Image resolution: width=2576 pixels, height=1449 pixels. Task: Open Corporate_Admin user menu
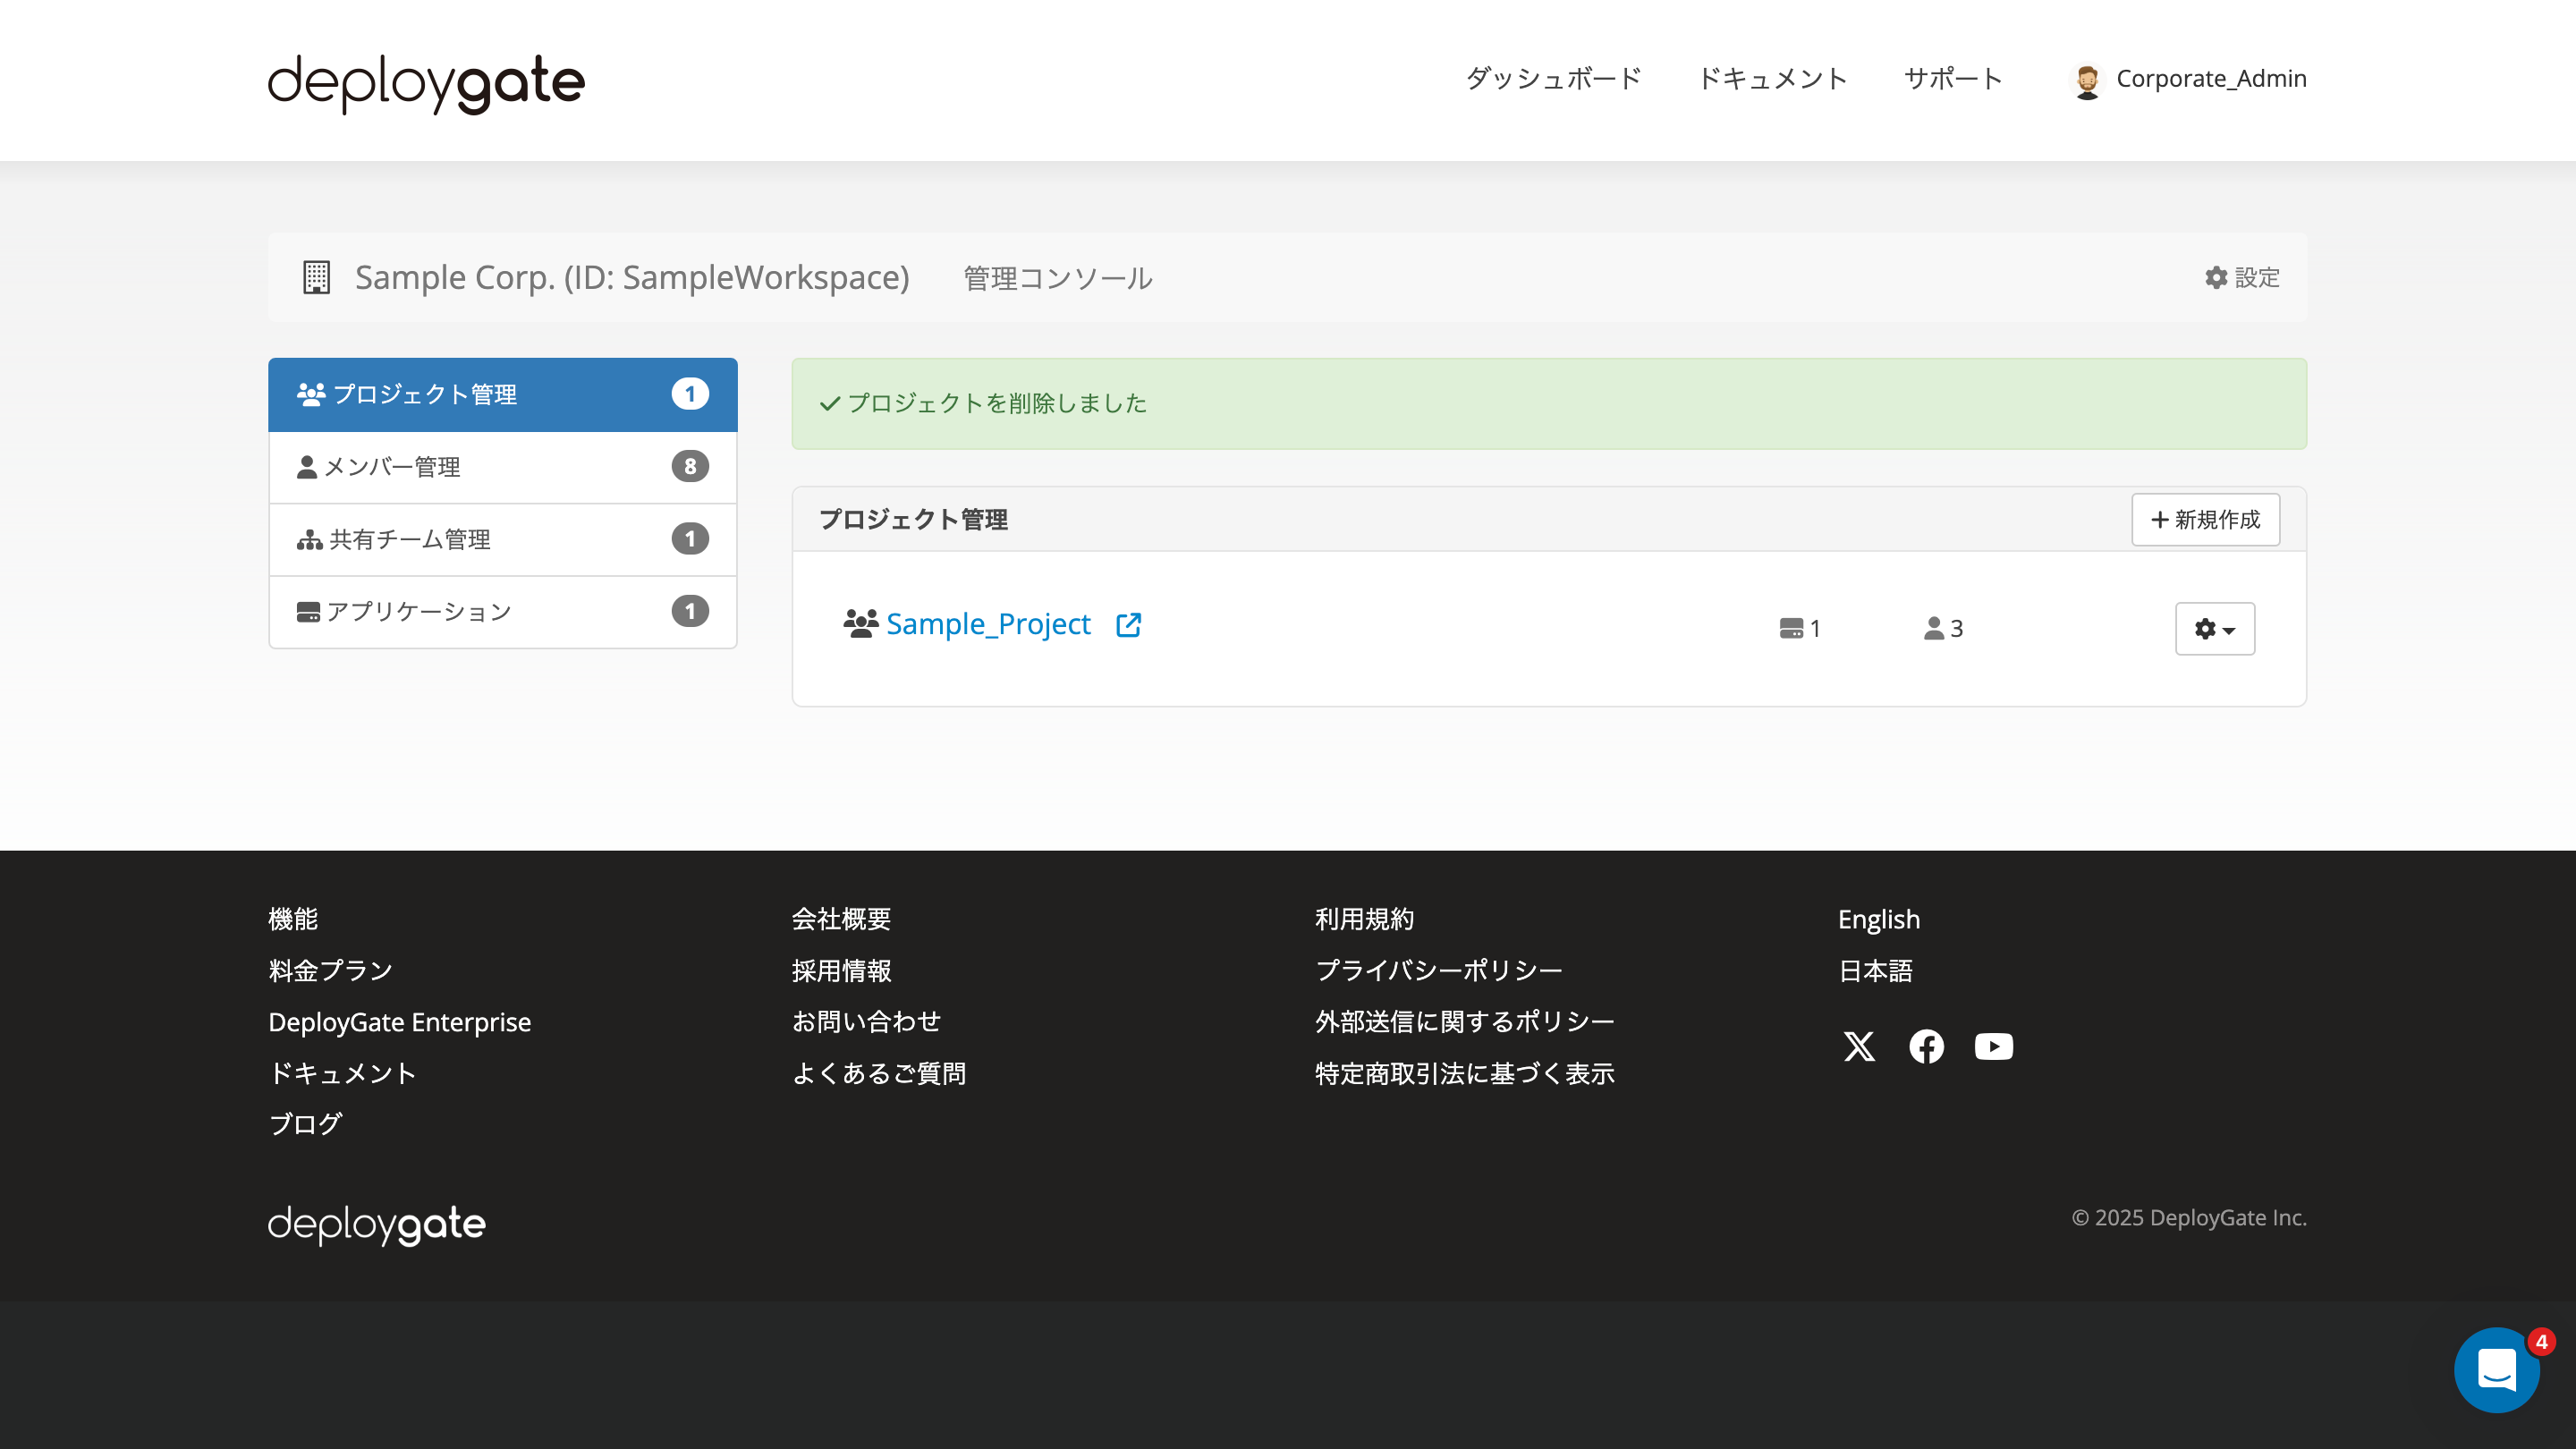2210,79
